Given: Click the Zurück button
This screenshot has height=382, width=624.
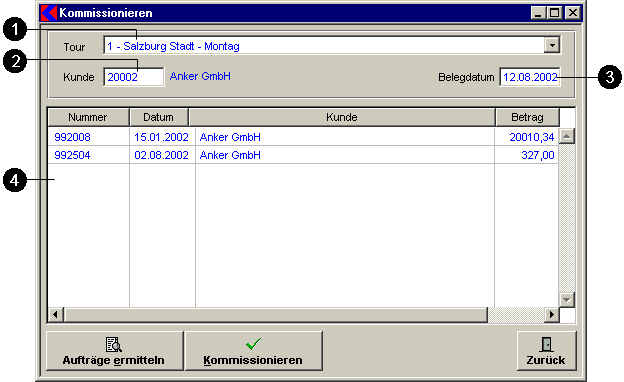Looking at the screenshot, I should tap(546, 351).
